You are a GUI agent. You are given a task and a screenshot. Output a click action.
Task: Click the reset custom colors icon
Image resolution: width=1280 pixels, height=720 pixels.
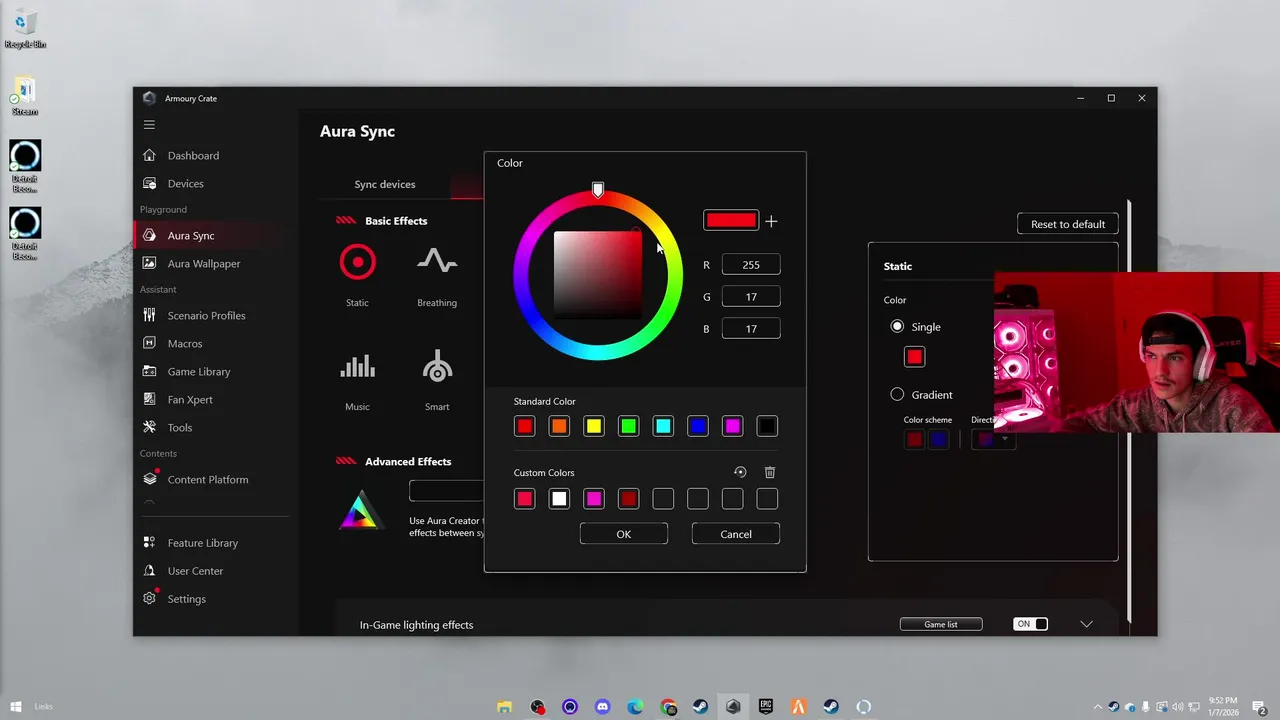[740, 473]
